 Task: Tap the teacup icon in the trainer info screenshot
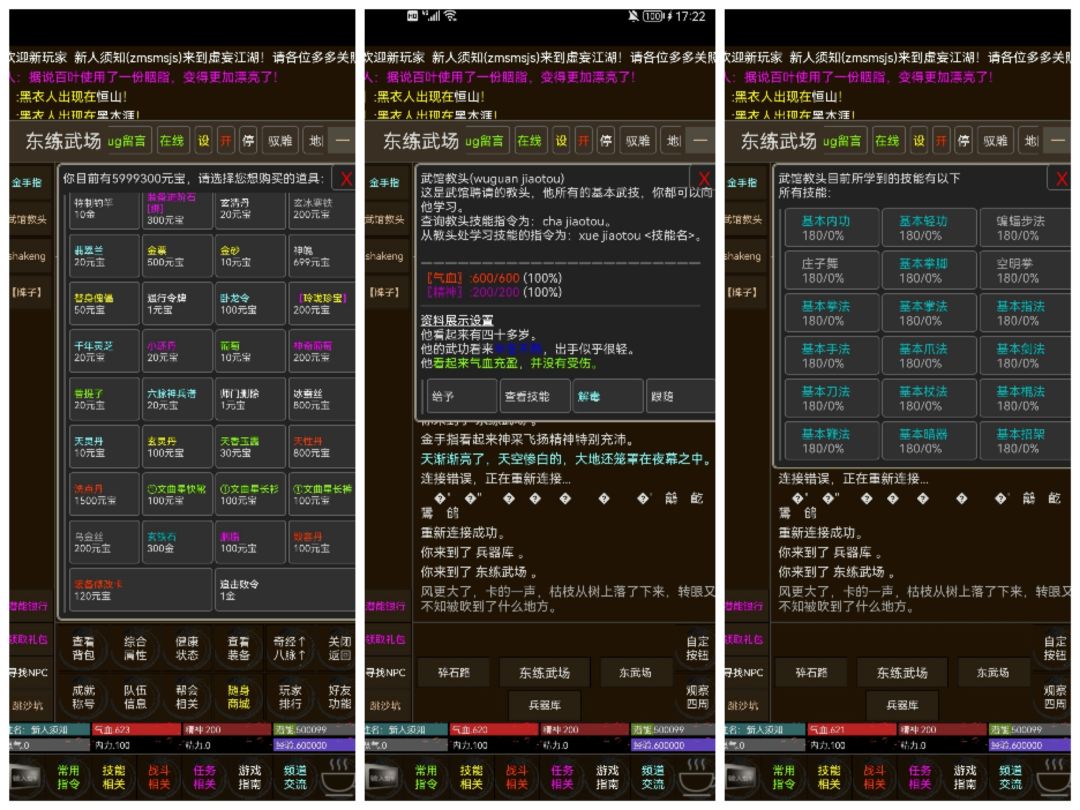(696, 777)
